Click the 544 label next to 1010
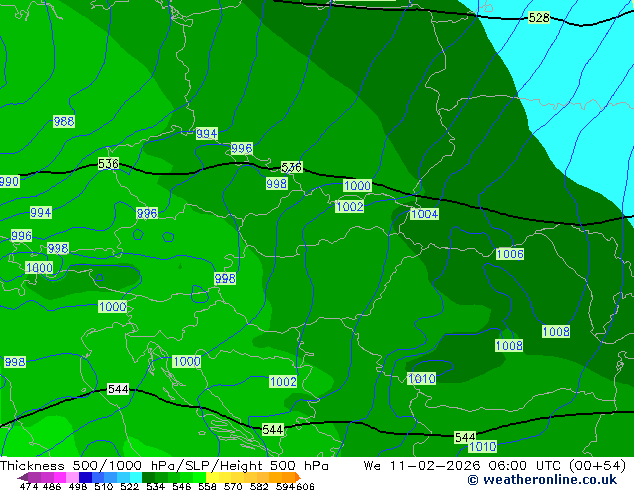The width and height of the screenshot is (634, 490). click(x=465, y=437)
